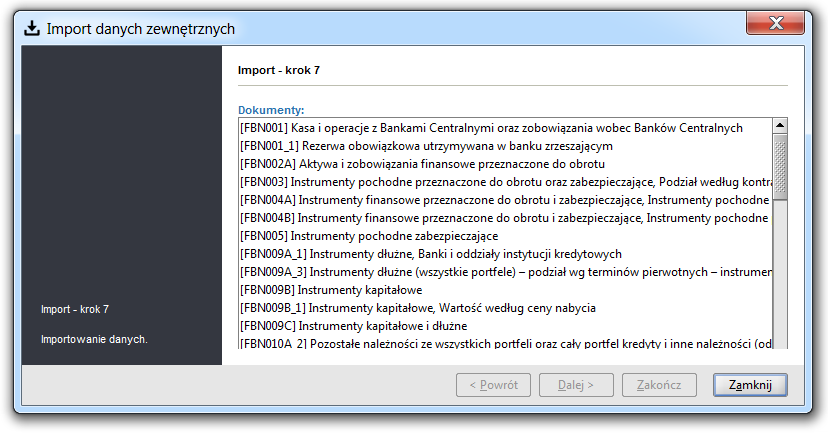This screenshot has width=828, height=436.
Task: Click the sidebar label Import - krok 7
Action: [x=75, y=309]
